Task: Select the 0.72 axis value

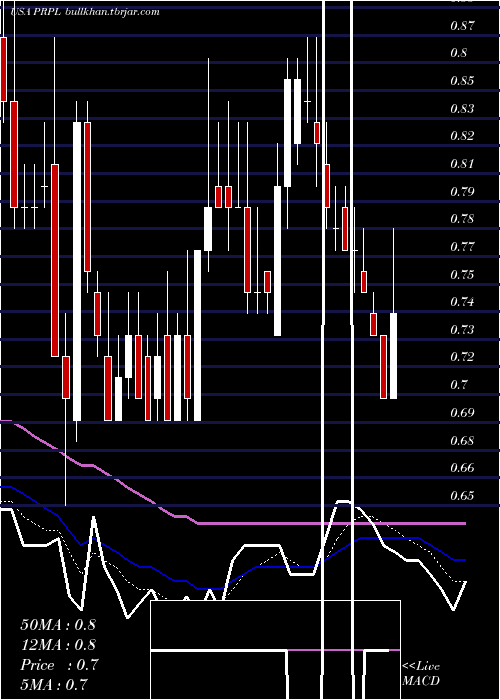Action: (x=462, y=357)
